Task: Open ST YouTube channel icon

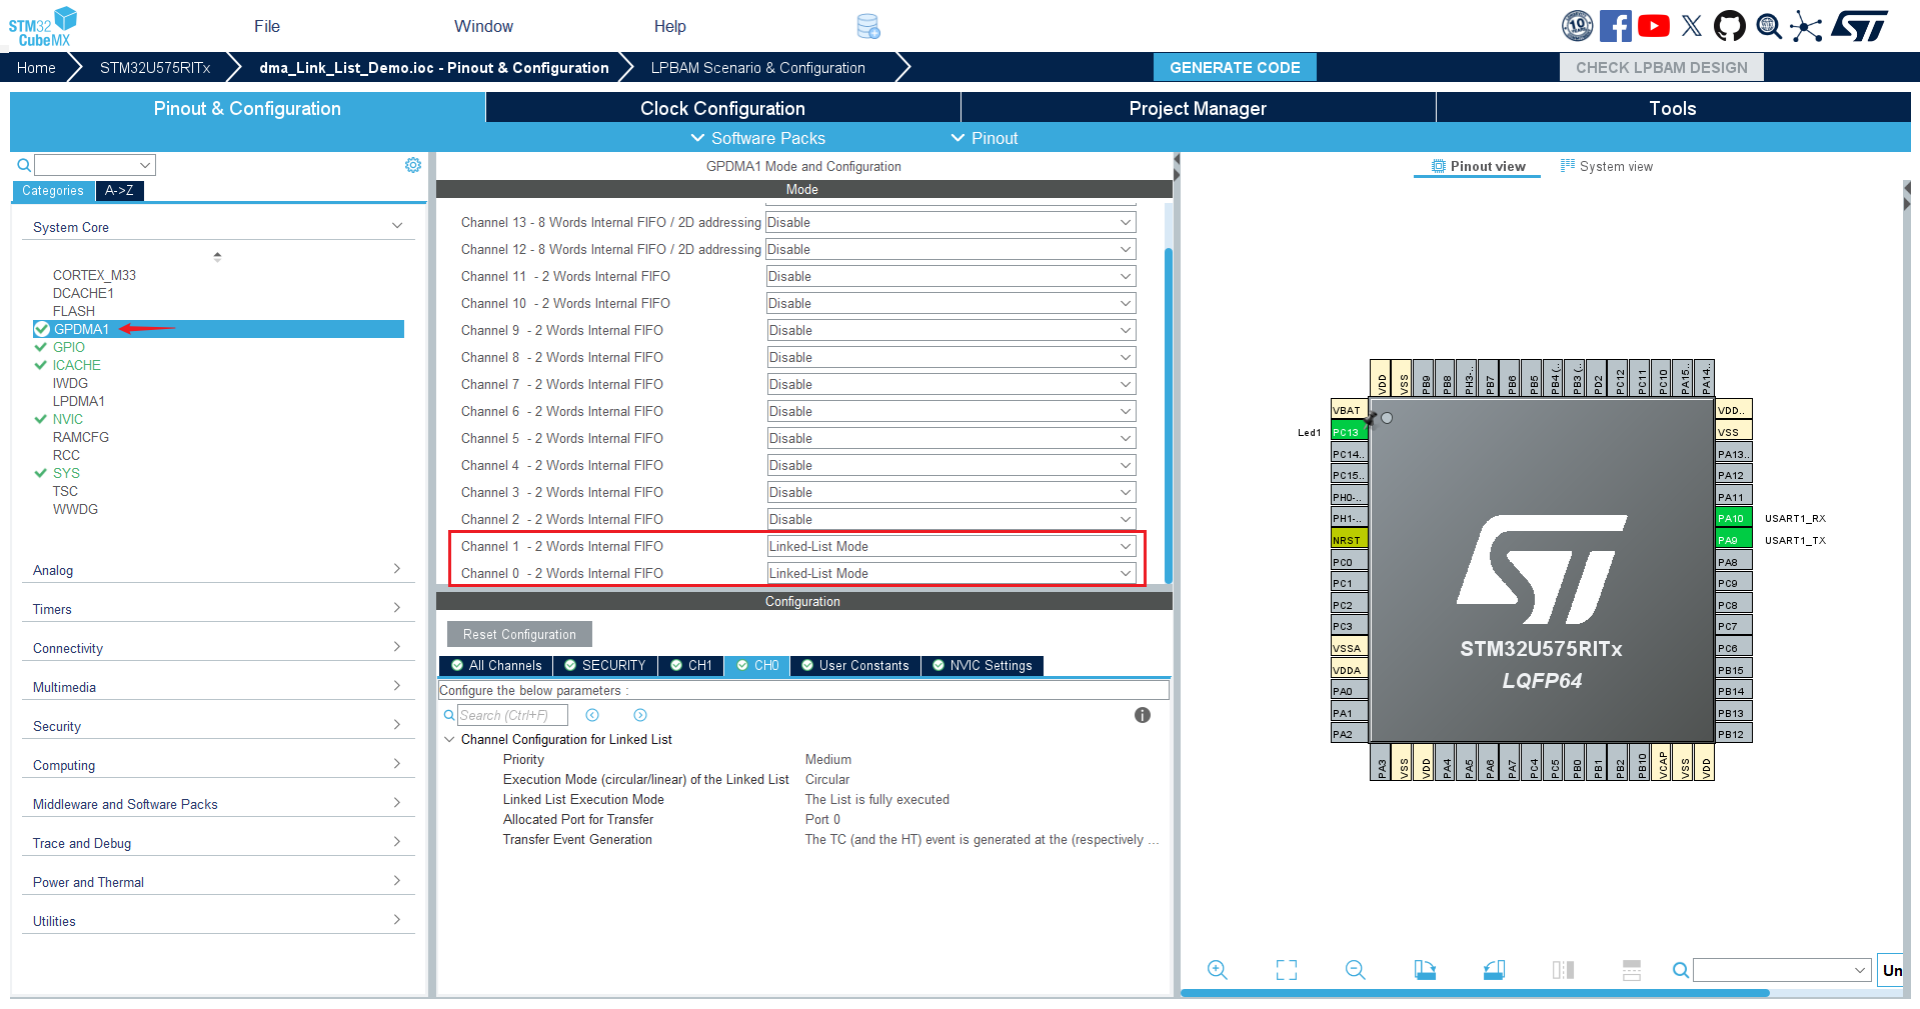Action: (1653, 26)
